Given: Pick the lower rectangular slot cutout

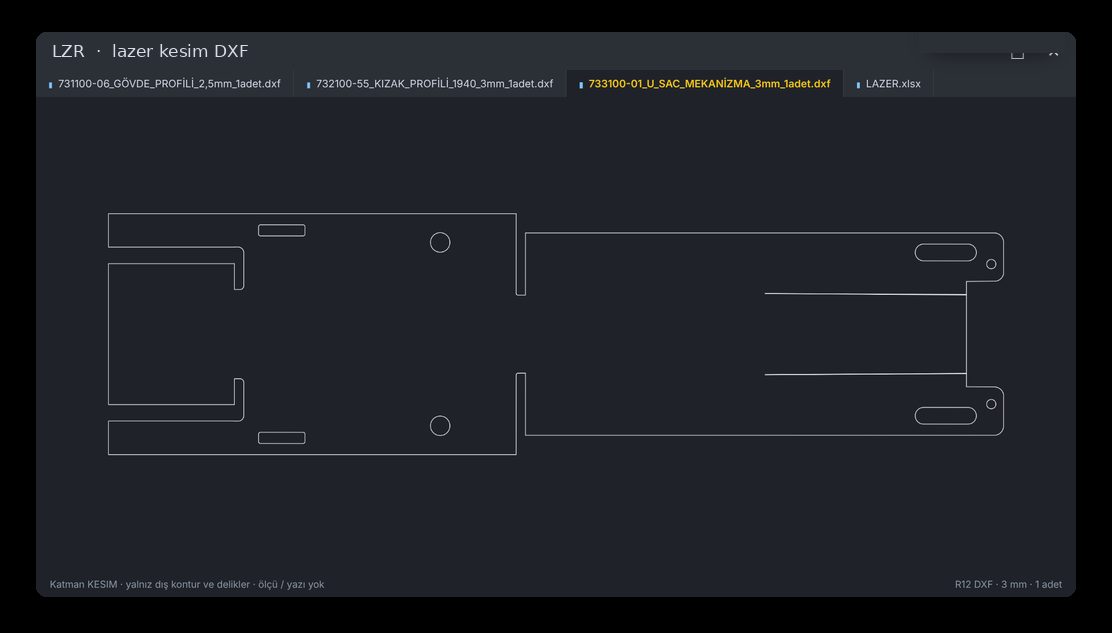Looking at the screenshot, I should pyautogui.click(x=282, y=438).
